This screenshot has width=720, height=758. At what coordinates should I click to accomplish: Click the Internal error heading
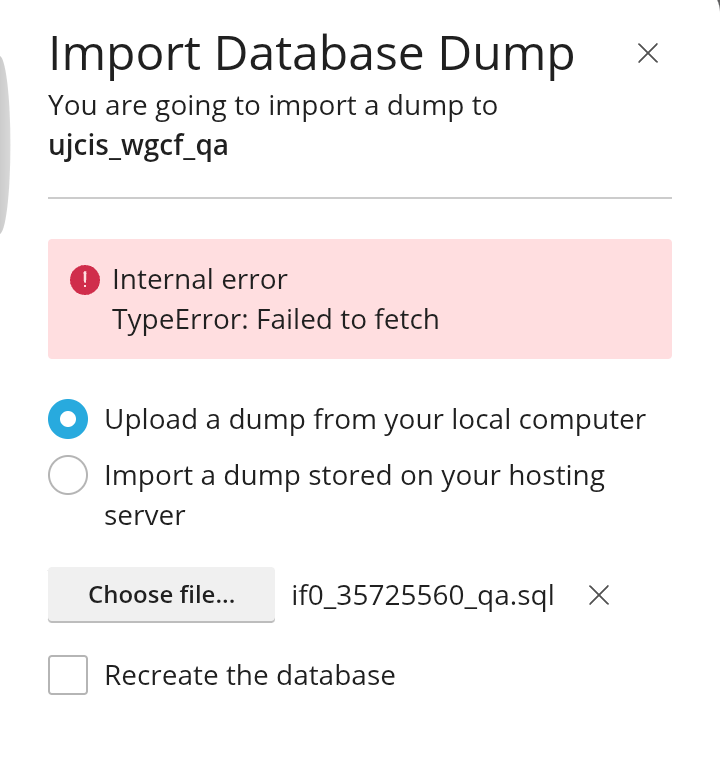[200, 279]
